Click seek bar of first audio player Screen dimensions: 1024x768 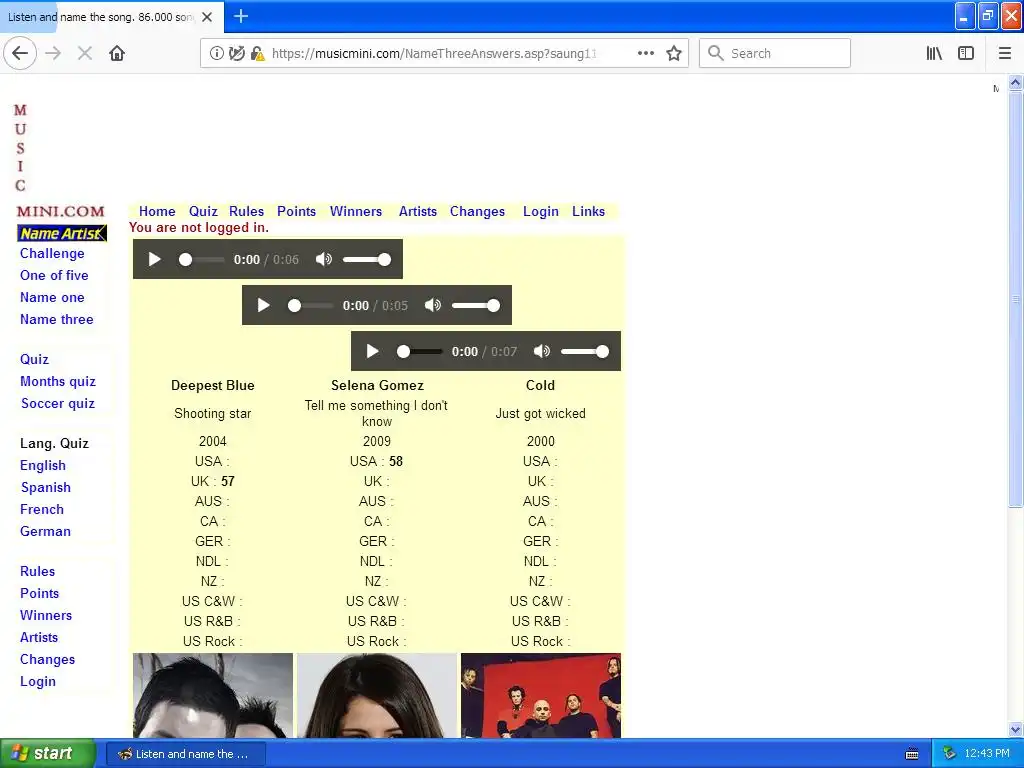coord(202,259)
